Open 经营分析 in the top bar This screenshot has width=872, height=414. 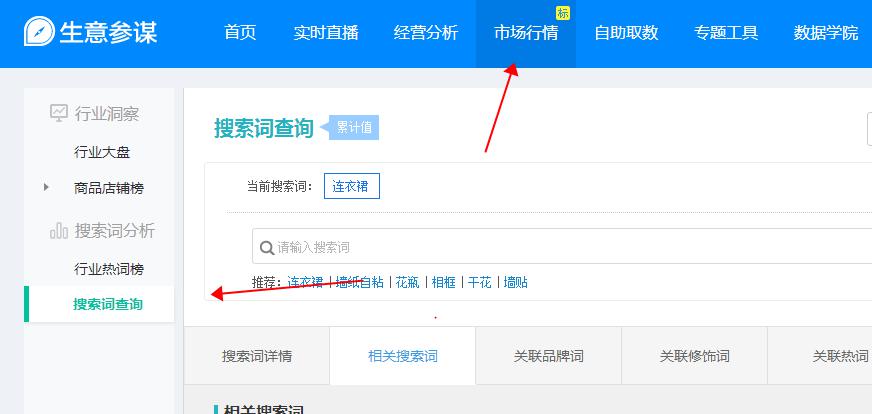(x=426, y=33)
